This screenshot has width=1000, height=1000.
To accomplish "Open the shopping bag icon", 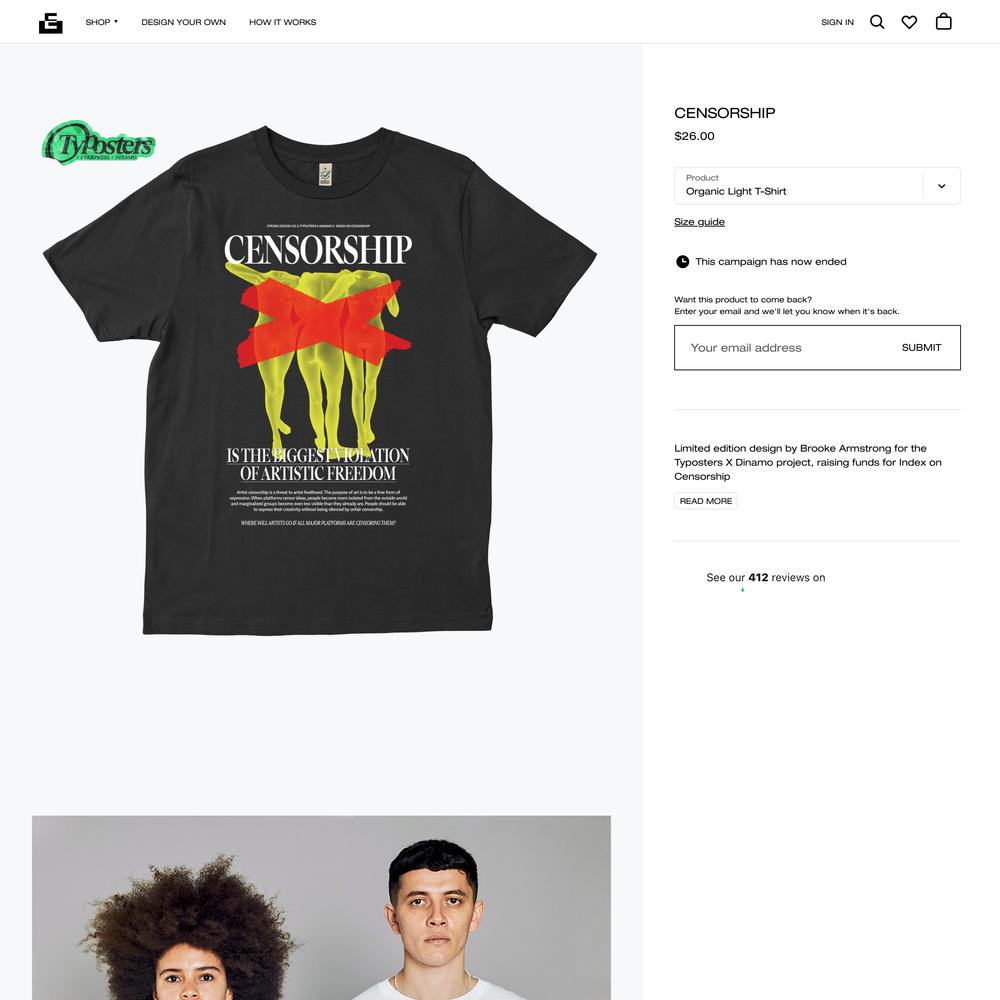I will coord(943,22).
